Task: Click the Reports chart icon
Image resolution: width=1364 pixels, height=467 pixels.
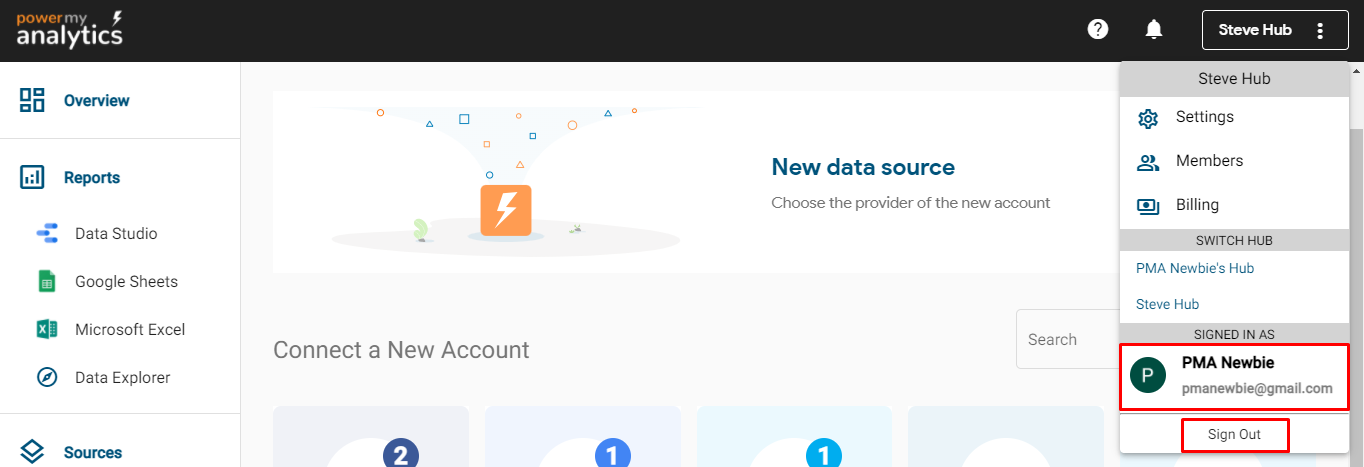Action: click(x=32, y=178)
